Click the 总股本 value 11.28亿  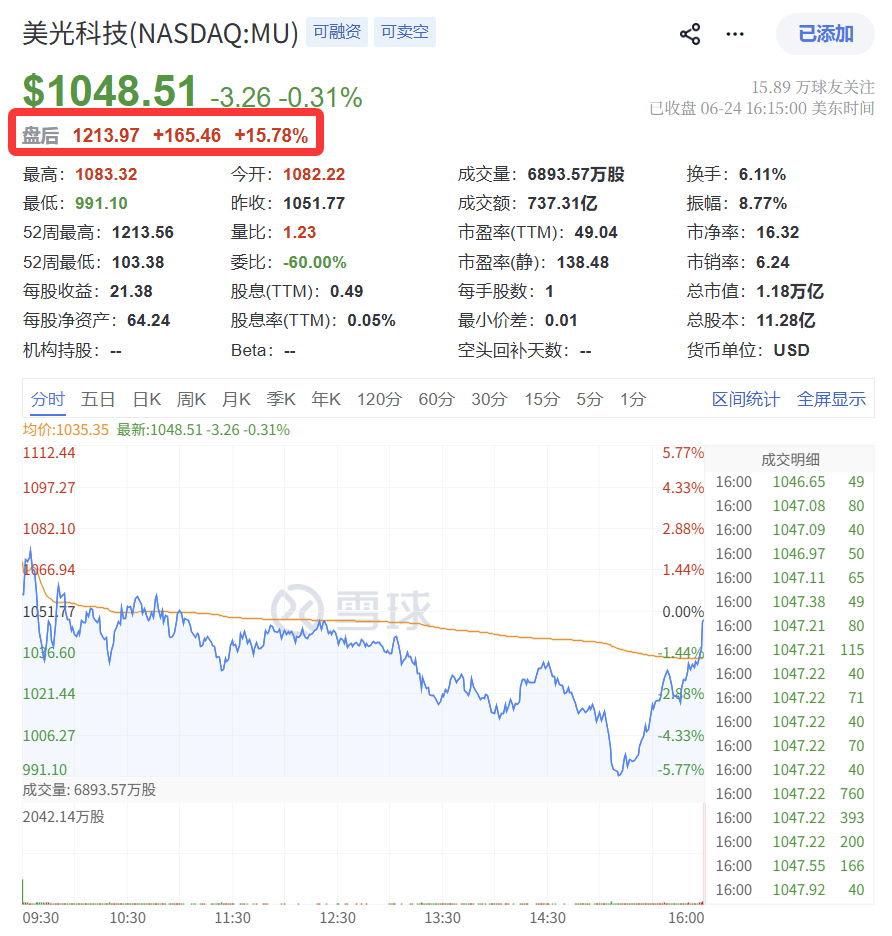tap(786, 321)
